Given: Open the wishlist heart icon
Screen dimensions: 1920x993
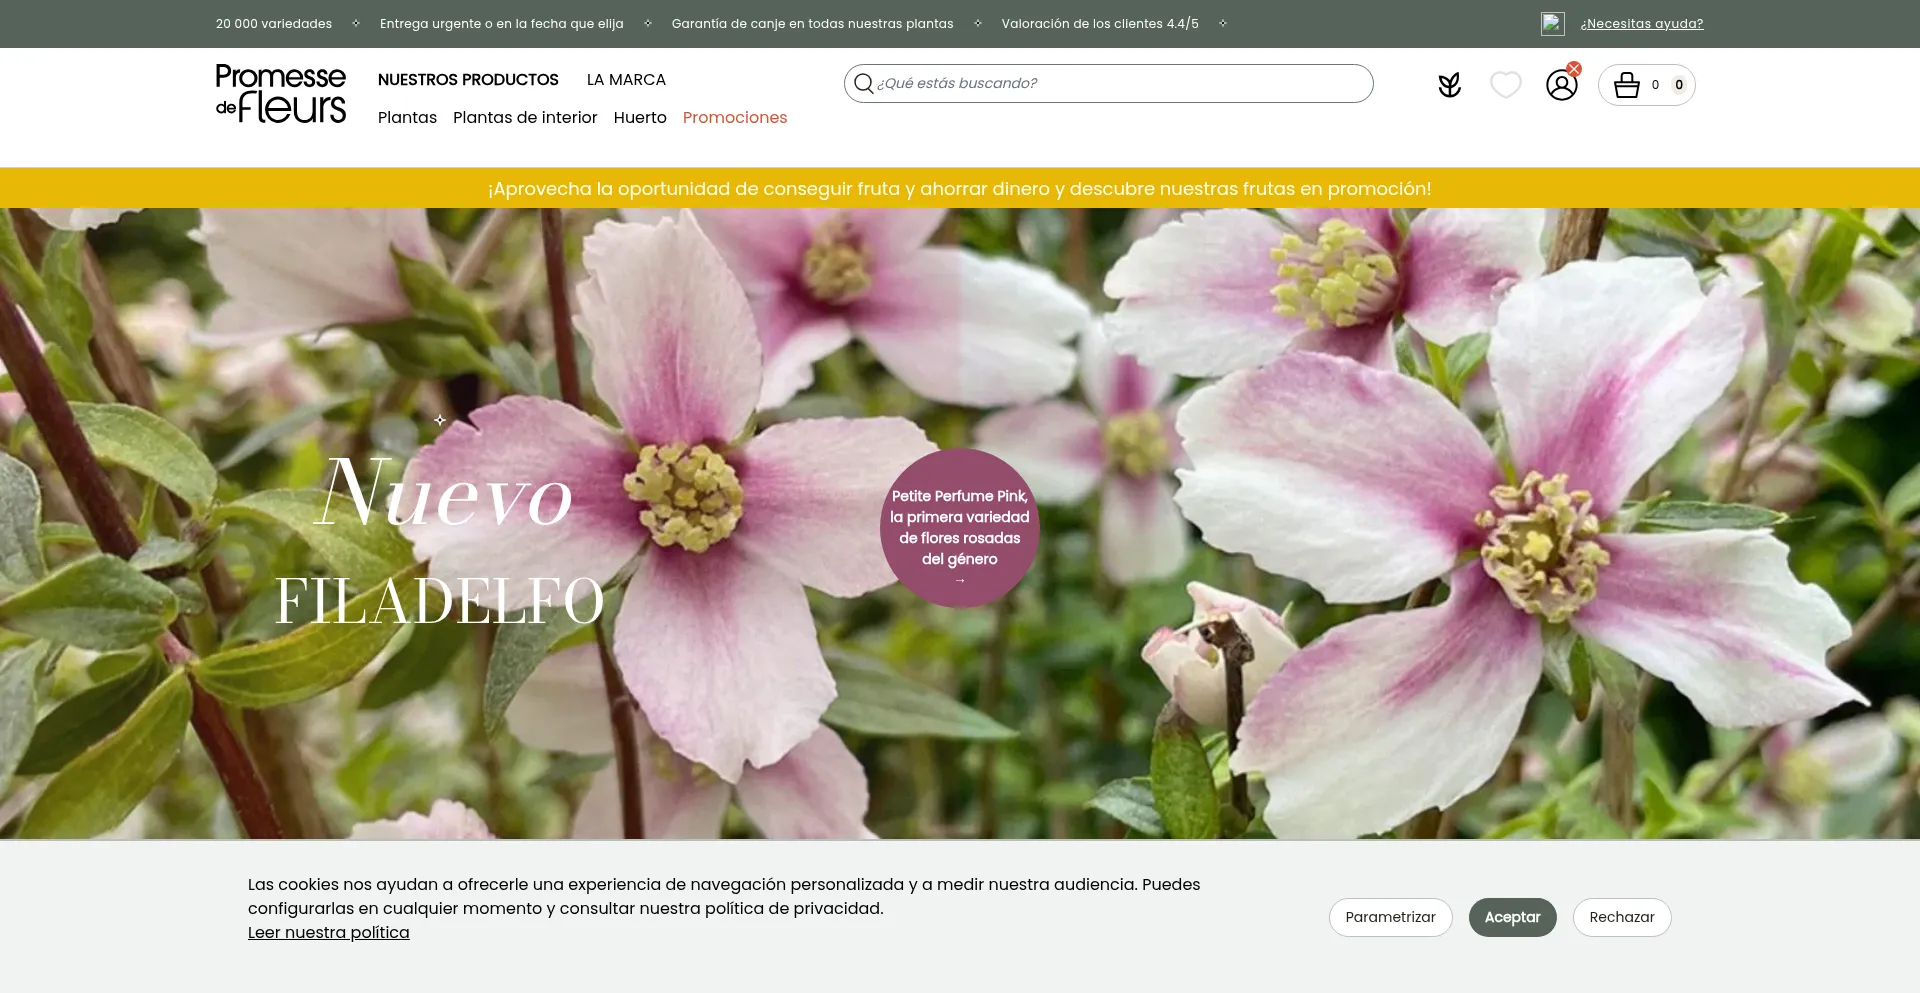Looking at the screenshot, I should click(1505, 85).
